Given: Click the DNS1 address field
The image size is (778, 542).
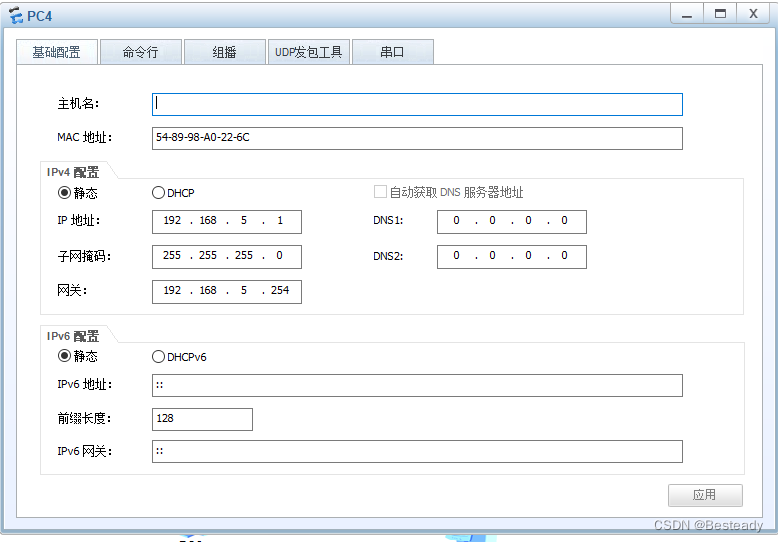Looking at the screenshot, I should pos(512,221).
